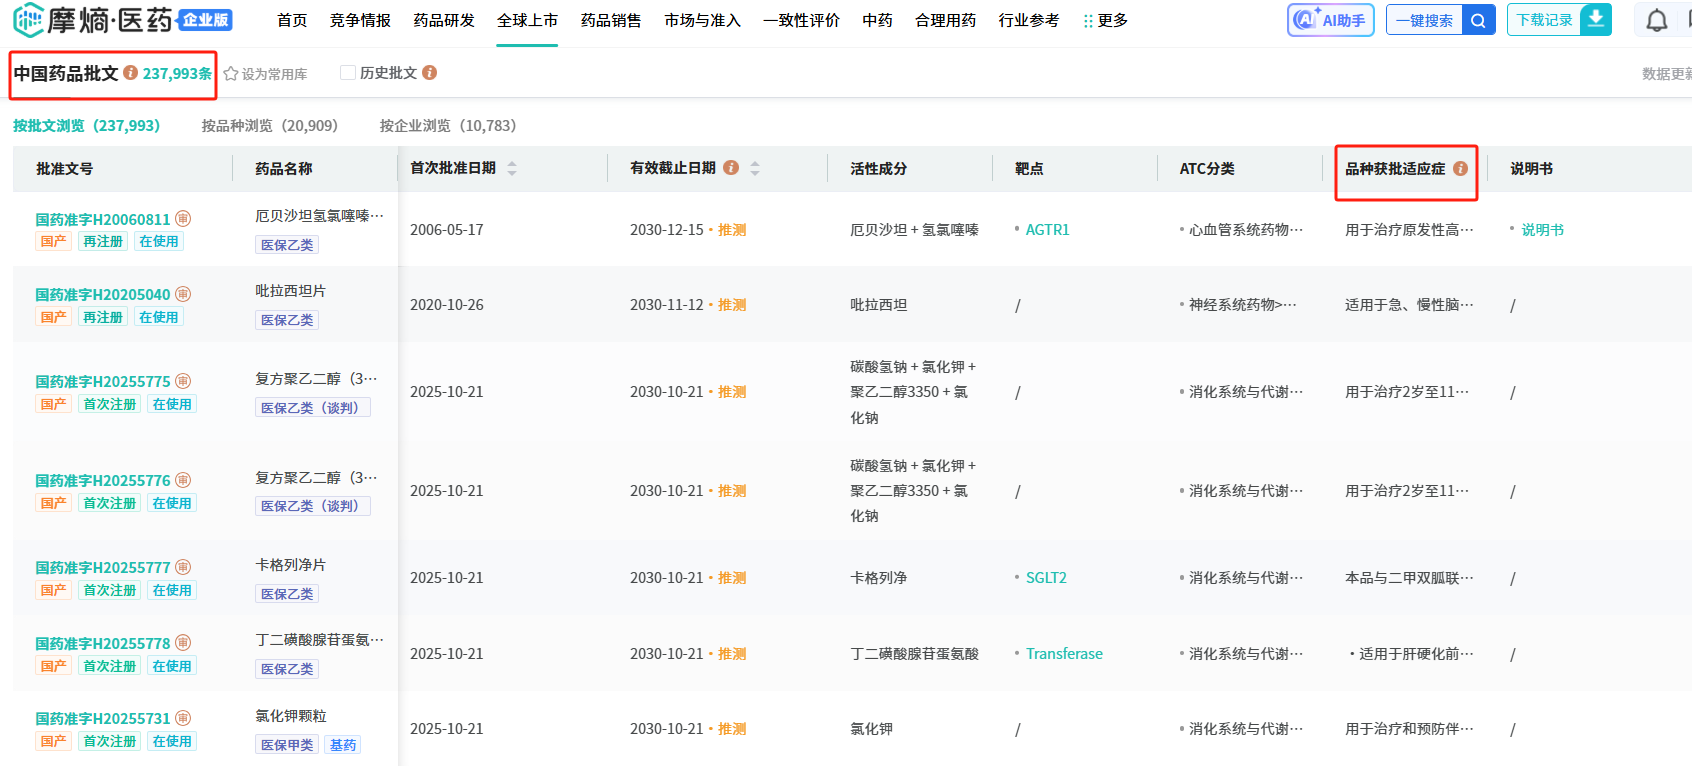
Task: Click the AGTR1 target link
Action: (x=1047, y=230)
